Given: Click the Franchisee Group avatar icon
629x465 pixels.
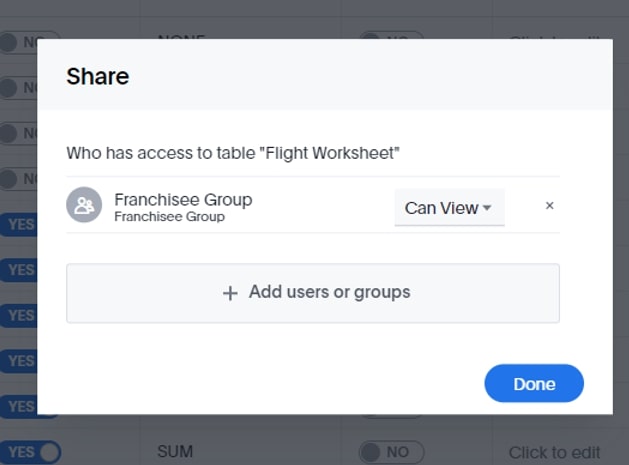Looking at the screenshot, I should (x=84, y=205).
